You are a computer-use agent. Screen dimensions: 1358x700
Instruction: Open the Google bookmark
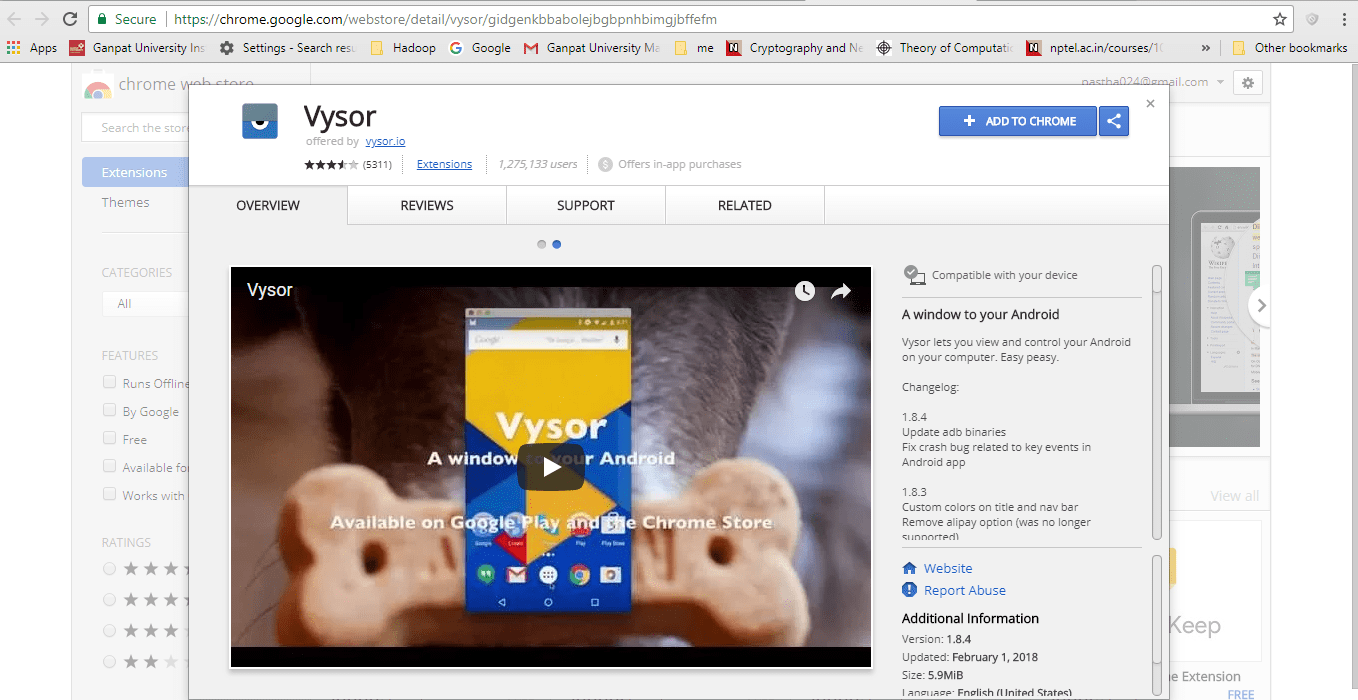point(480,48)
